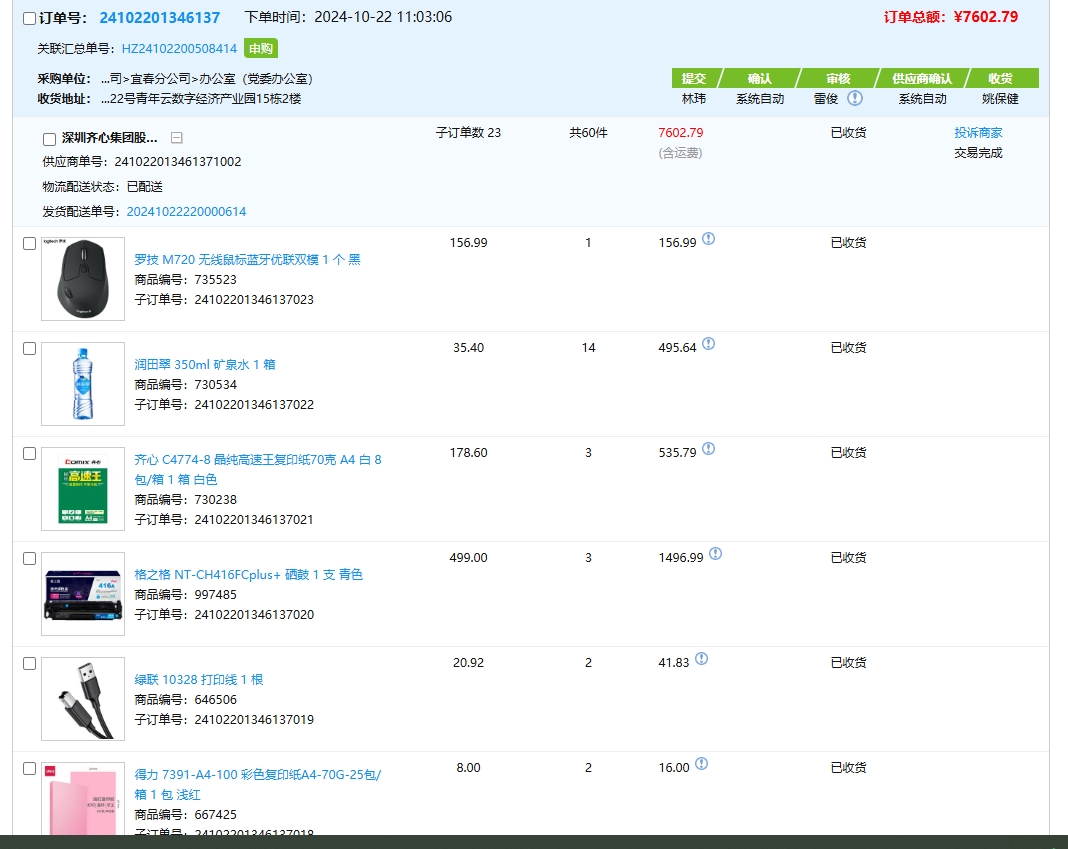Click the text 子订单数 23
Viewport: 1068px width, 849px height.
coord(469,132)
